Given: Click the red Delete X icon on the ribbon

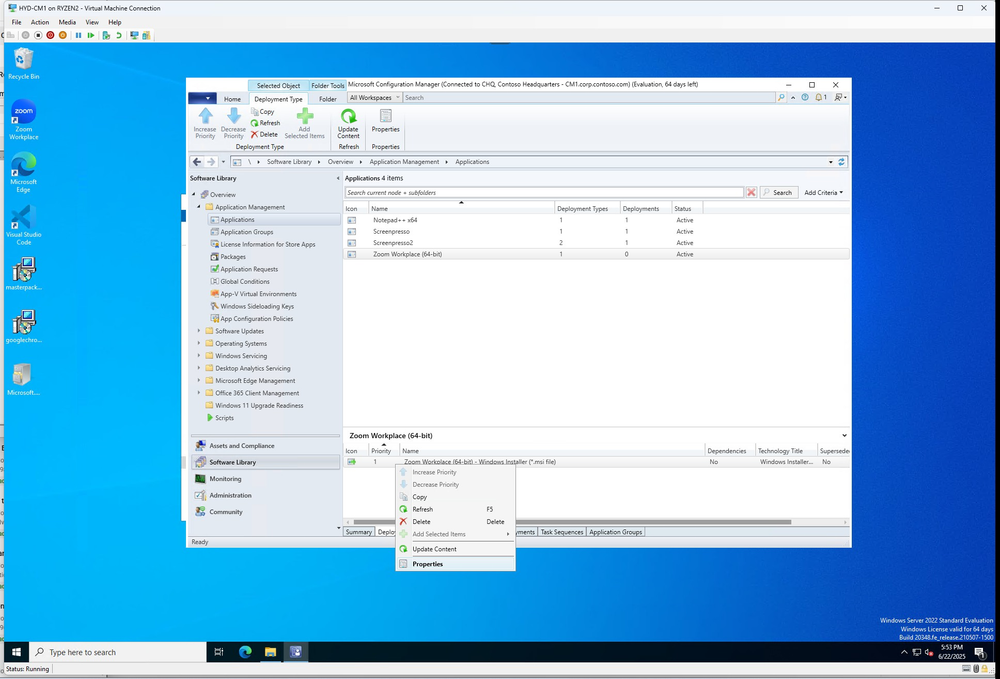Looking at the screenshot, I should [x=254, y=133].
